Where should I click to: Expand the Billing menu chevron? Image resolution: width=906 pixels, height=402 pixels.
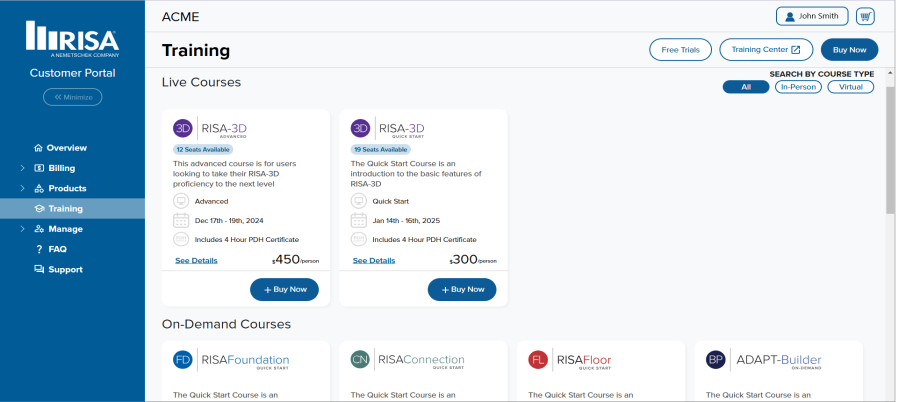(23, 168)
